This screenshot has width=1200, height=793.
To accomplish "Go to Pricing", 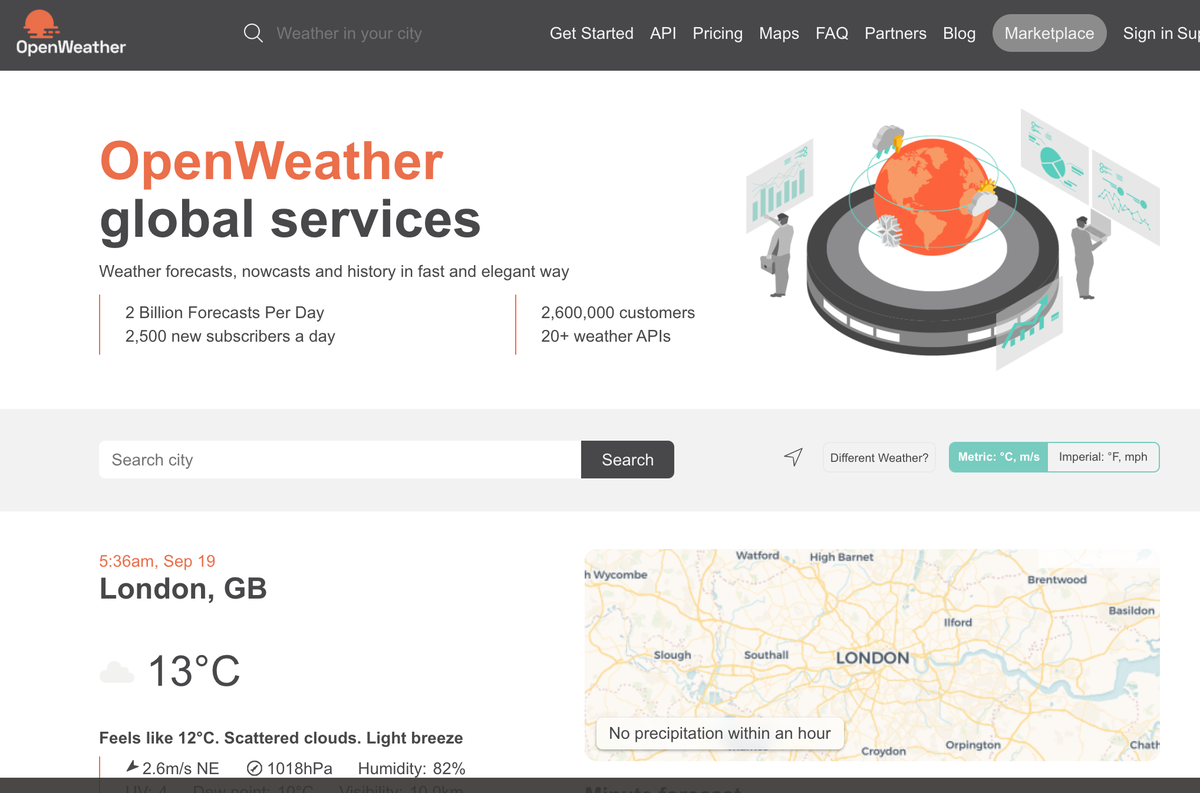I will [x=718, y=33].
